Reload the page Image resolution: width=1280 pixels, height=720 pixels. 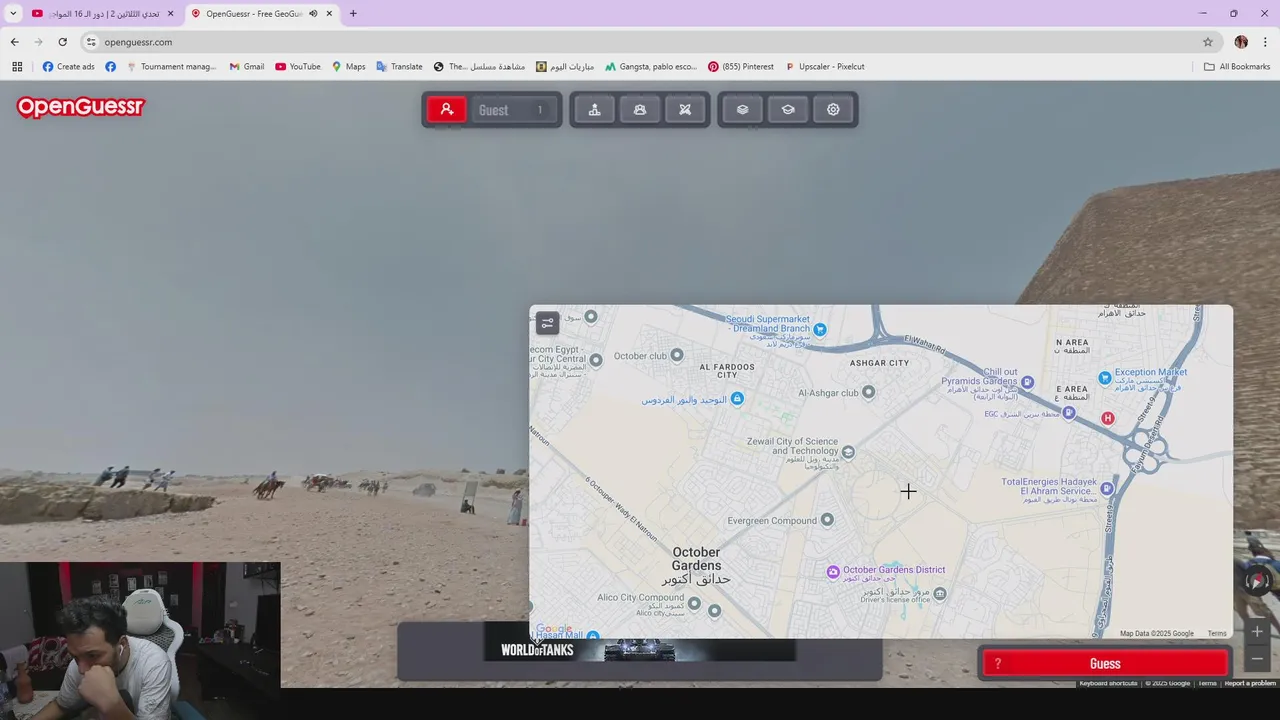(62, 42)
